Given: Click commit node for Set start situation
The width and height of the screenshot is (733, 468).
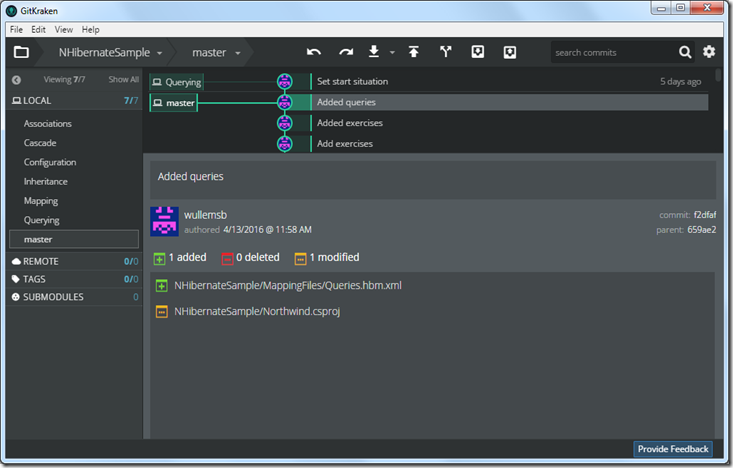Looking at the screenshot, I should pyautogui.click(x=285, y=81).
